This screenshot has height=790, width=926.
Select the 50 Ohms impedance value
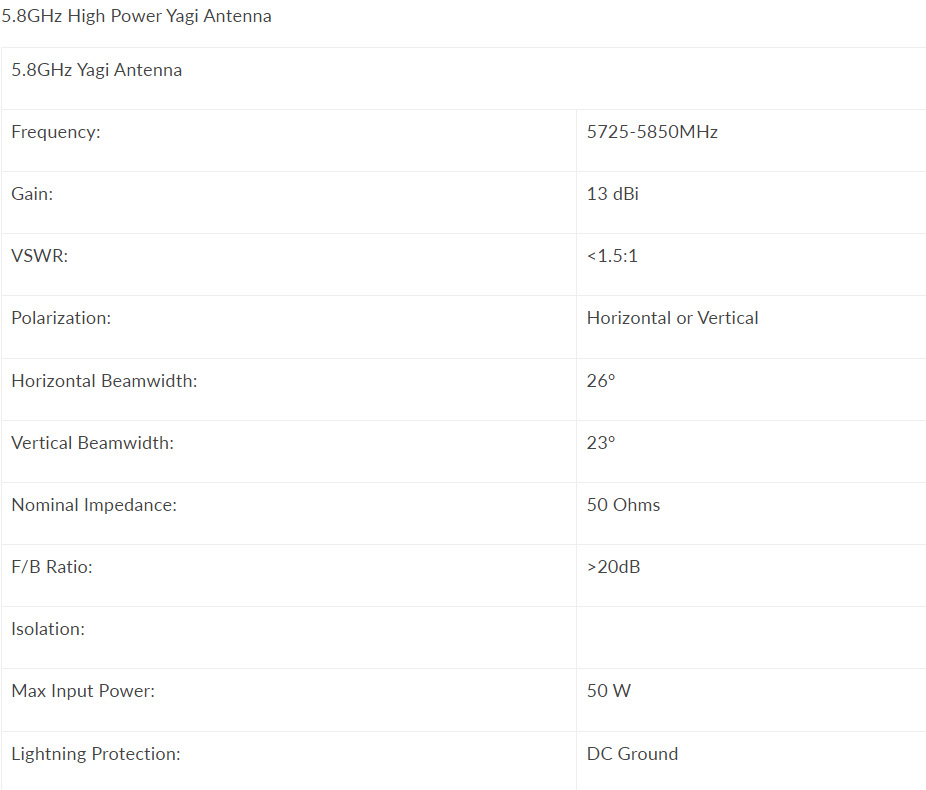pyautogui.click(x=623, y=505)
